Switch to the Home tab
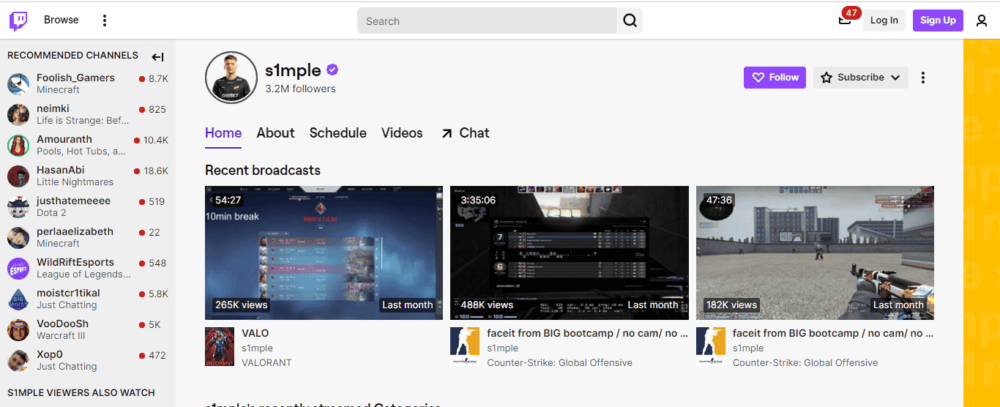 (x=223, y=133)
